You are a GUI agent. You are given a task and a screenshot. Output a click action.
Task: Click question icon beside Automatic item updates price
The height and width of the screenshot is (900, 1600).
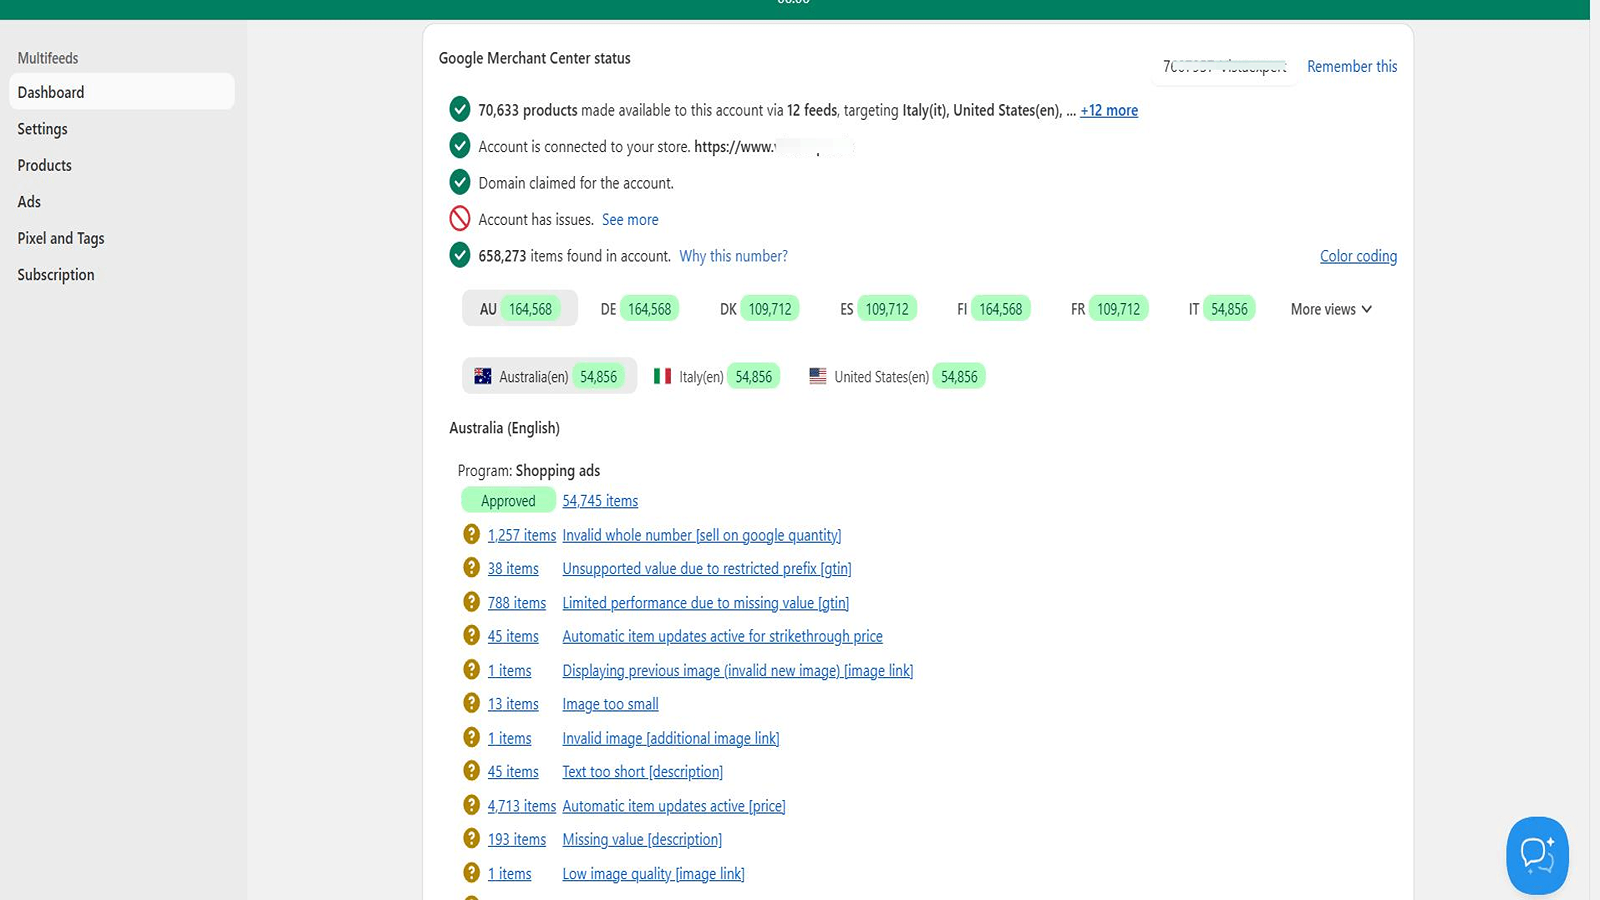click(x=471, y=805)
